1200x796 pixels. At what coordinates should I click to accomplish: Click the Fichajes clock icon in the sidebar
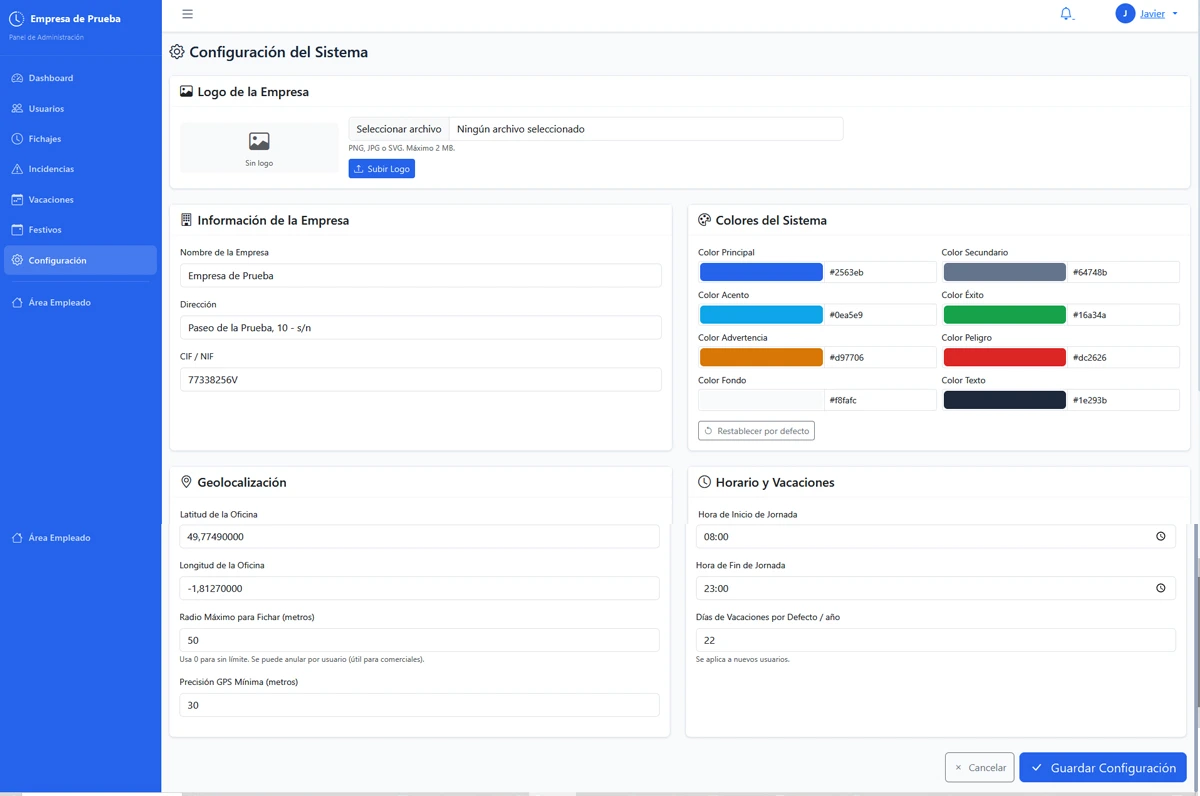(x=17, y=139)
